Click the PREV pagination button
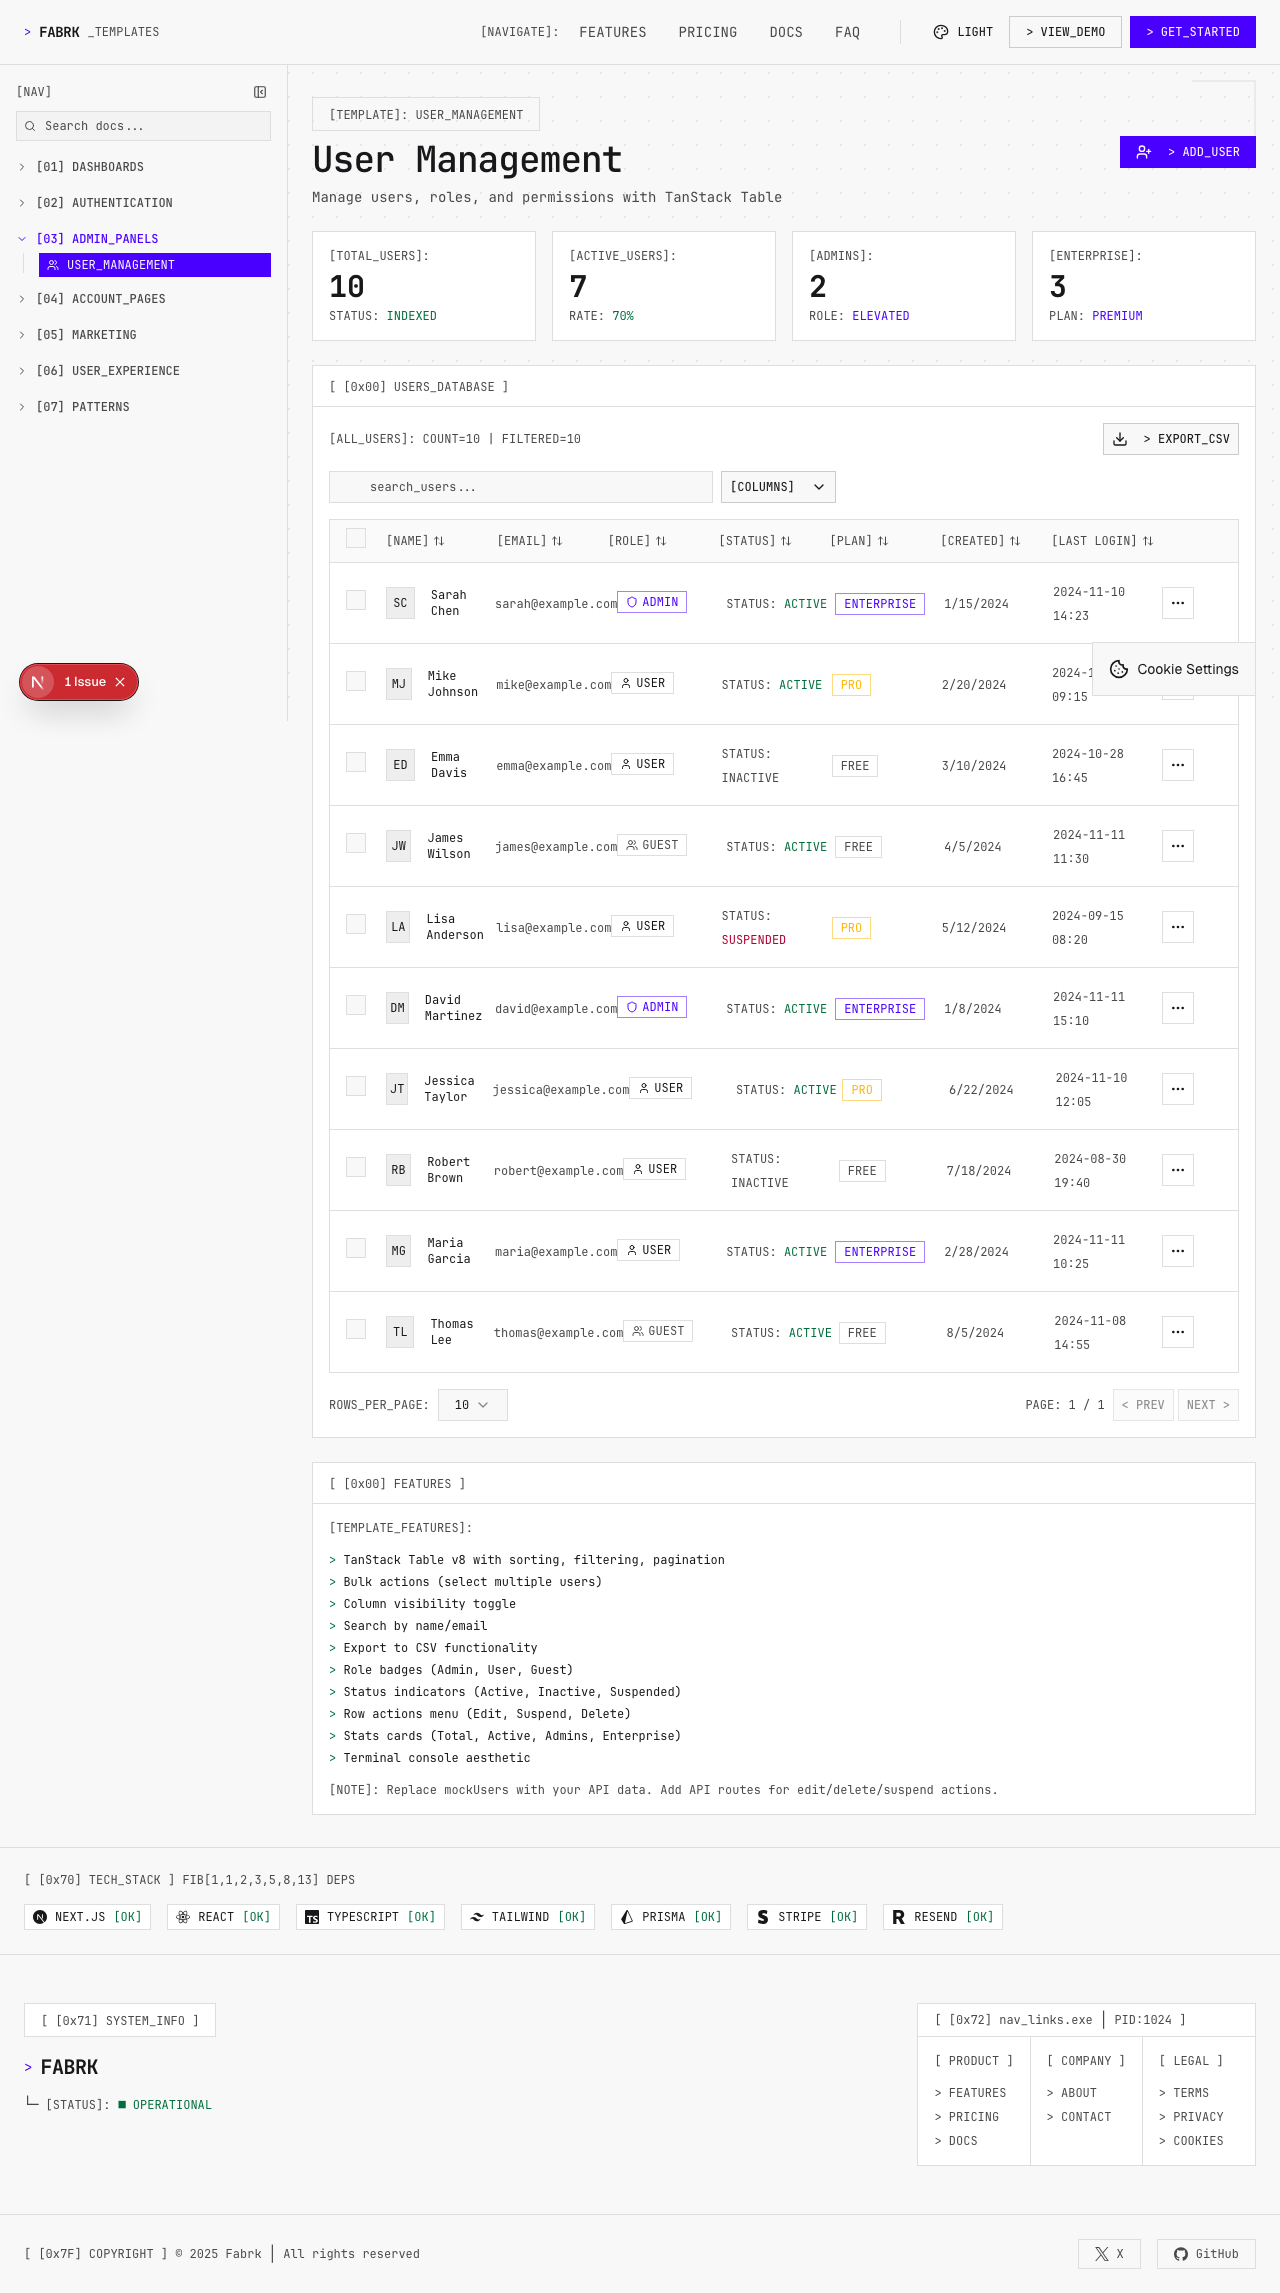 (x=1143, y=1405)
